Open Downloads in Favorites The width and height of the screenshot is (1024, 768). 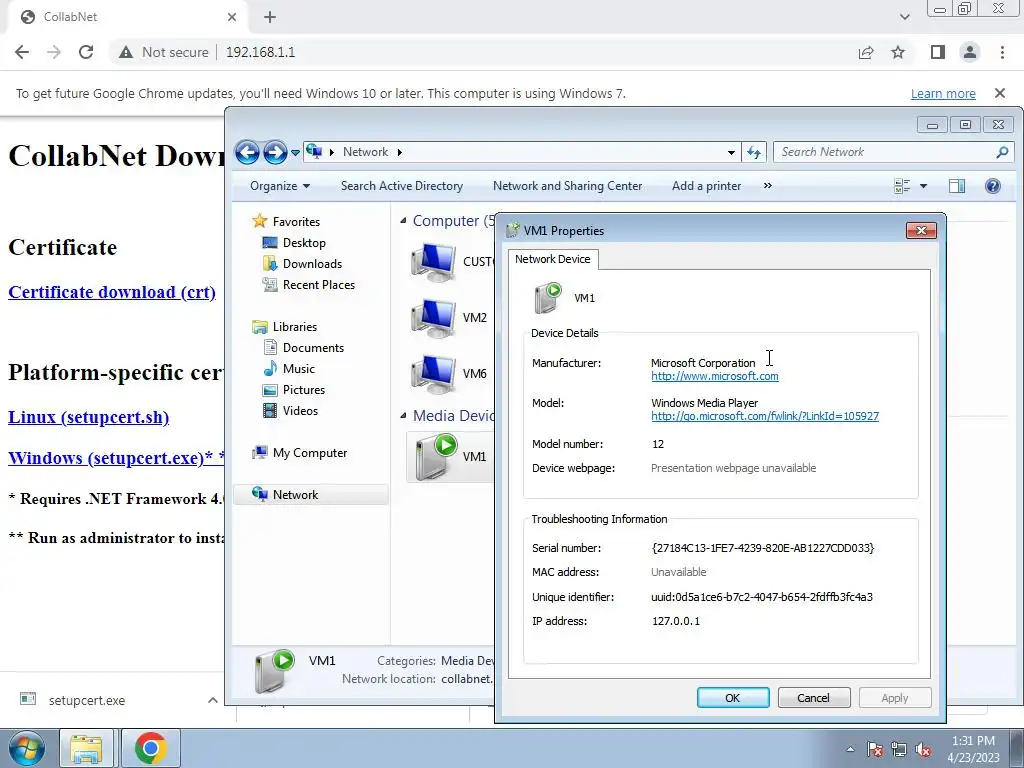point(312,264)
